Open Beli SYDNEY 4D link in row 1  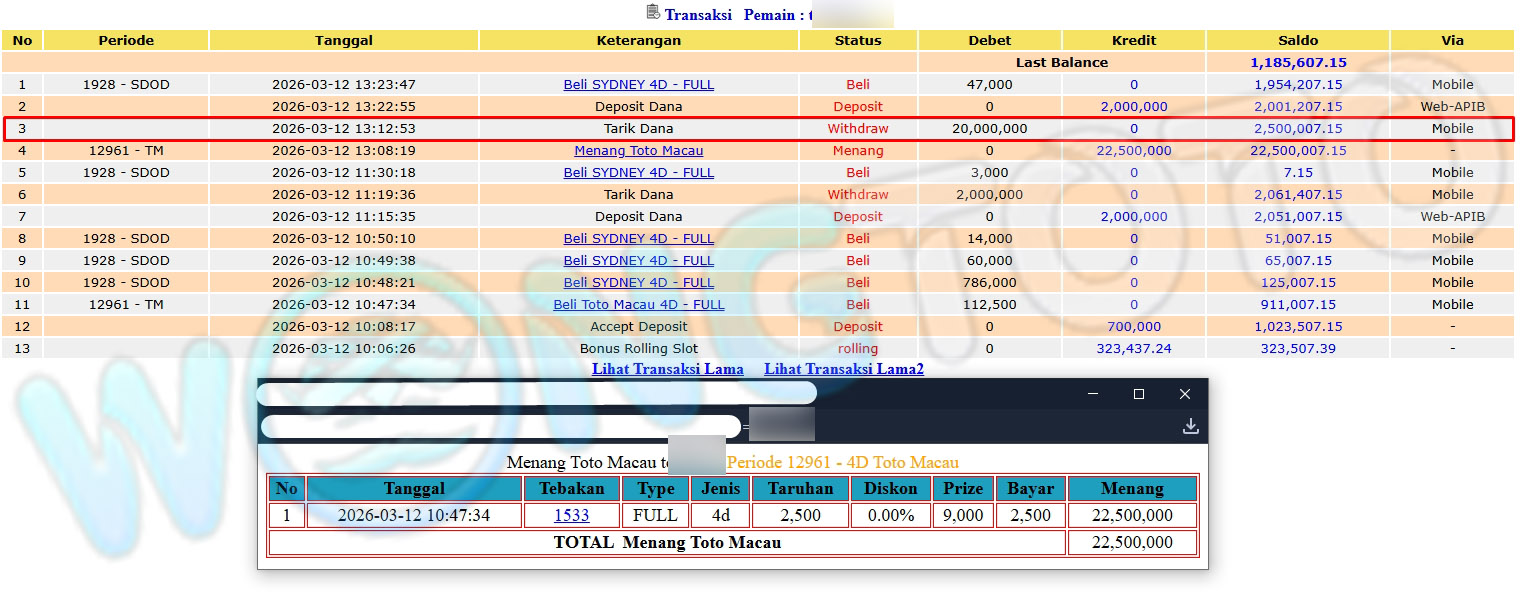tap(638, 85)
